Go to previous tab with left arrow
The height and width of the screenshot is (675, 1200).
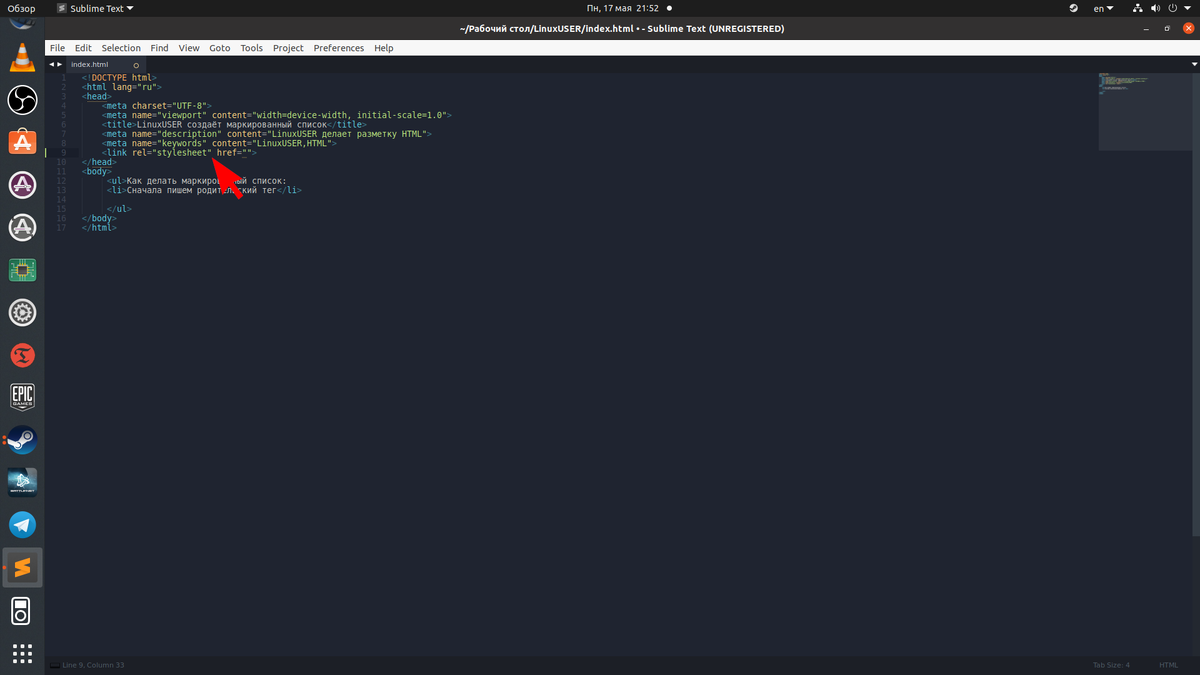click(52, 64)
